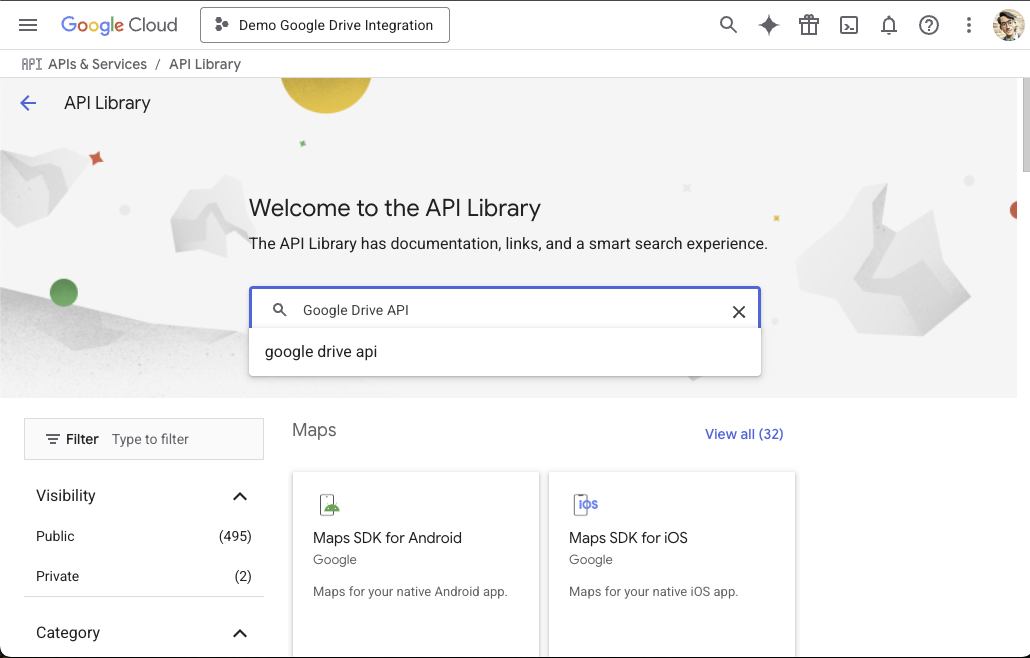Open the three-dot settings menu
This screenshot has width=1030, height=658.
[x=968, y=25]
